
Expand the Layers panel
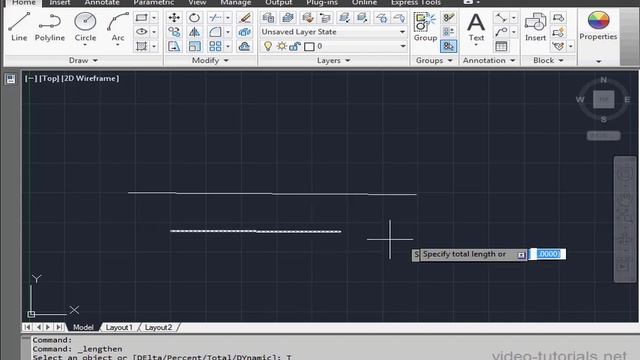(x=333, y=60)
